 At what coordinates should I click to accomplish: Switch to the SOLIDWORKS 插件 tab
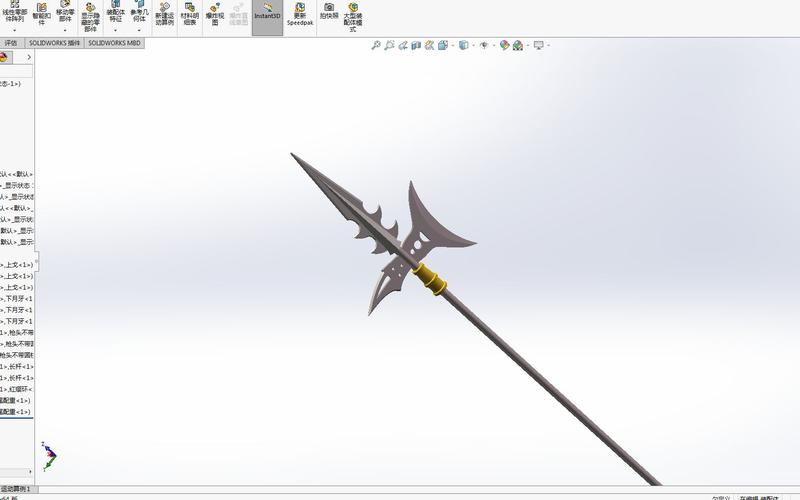pyautogui.click(x=54, y=43)
